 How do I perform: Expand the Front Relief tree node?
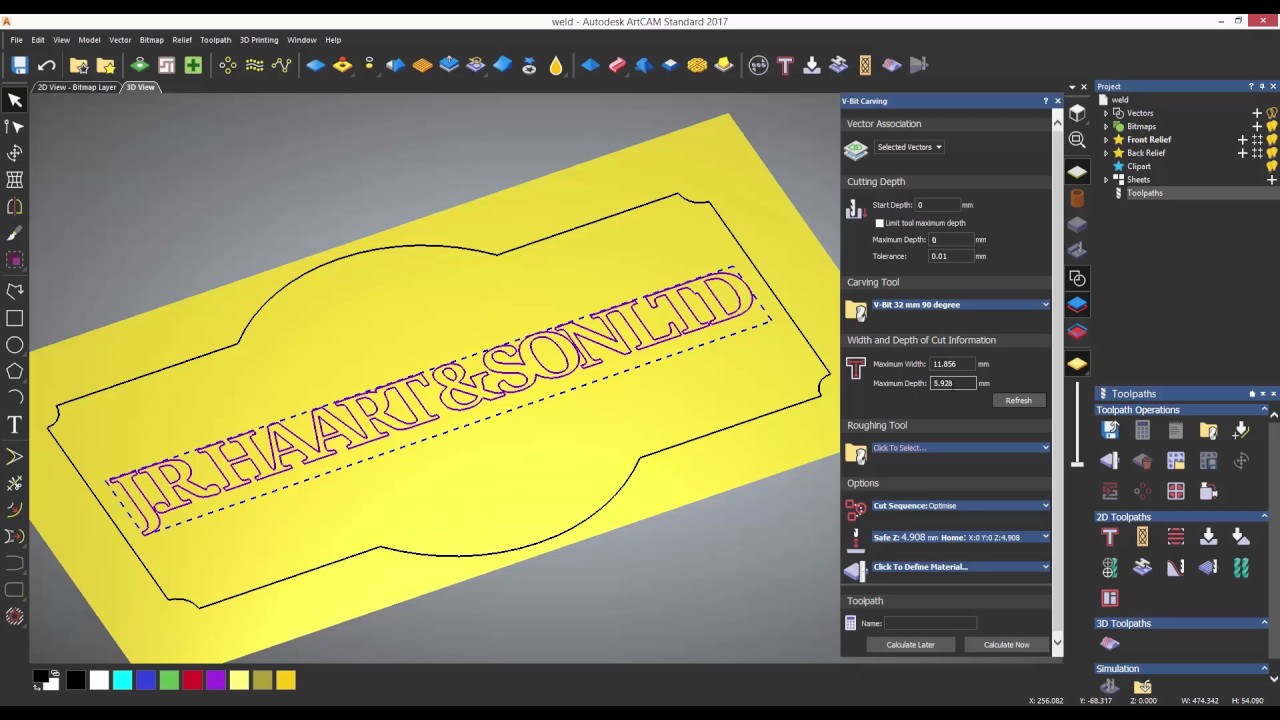[1106, 140]
